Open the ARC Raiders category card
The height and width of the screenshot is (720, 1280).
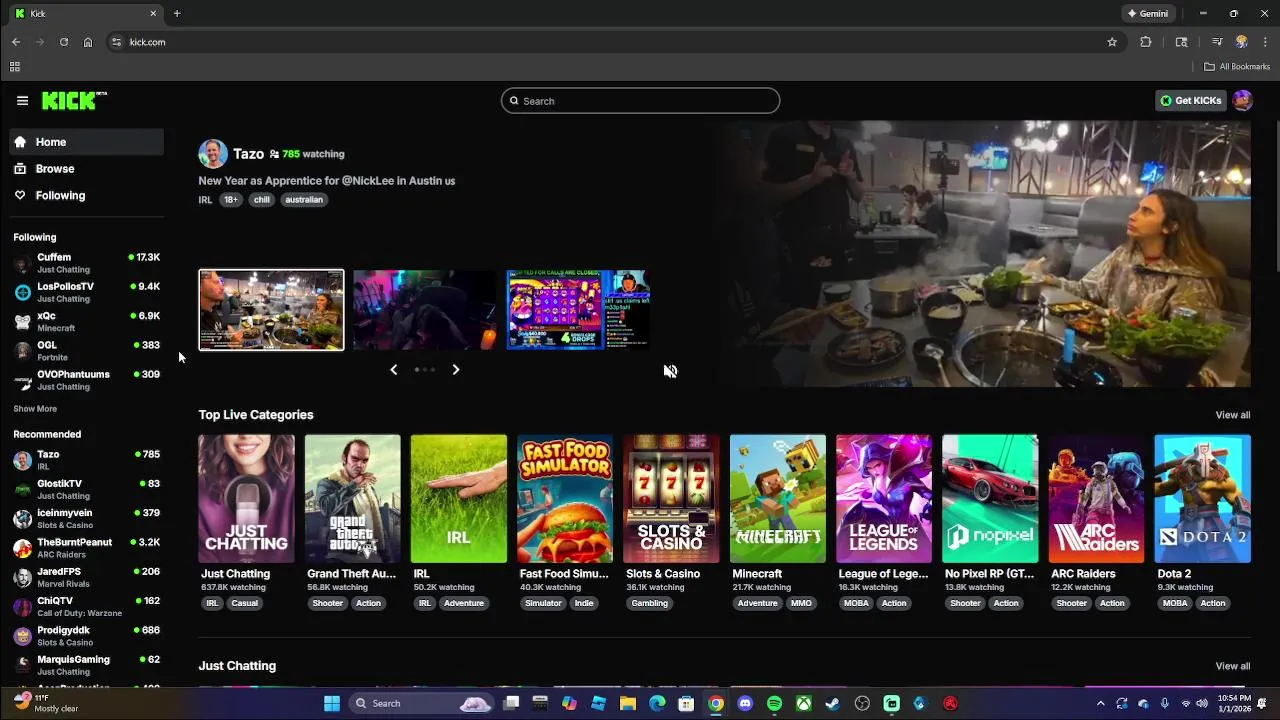(x=1096, y=498)
